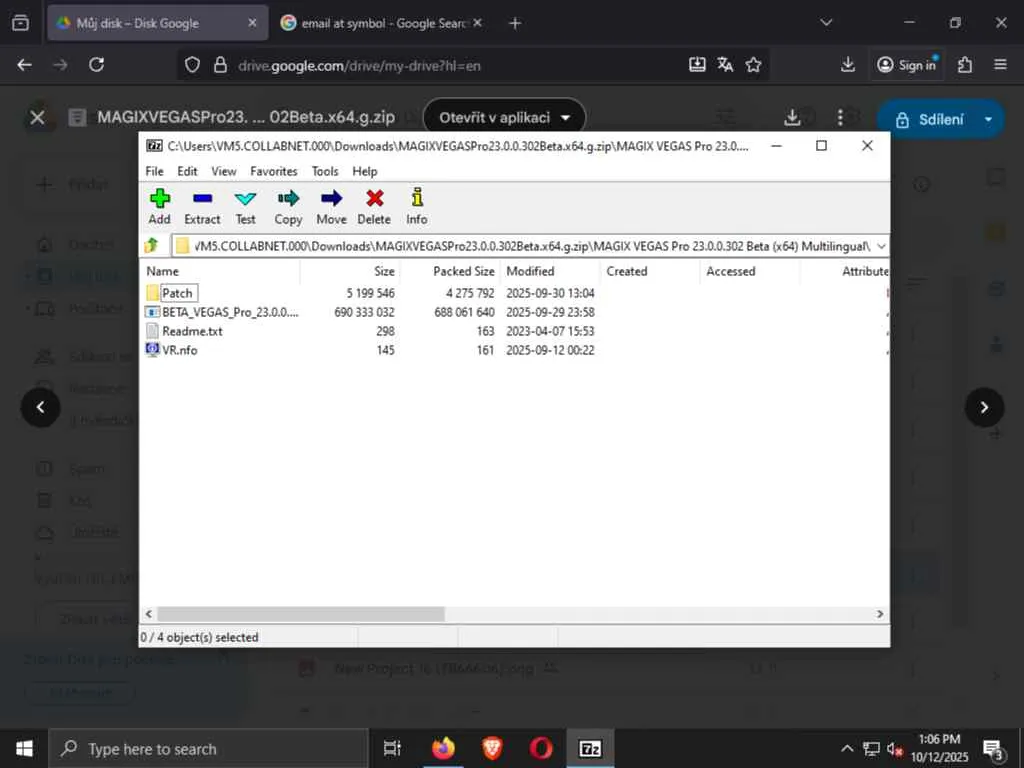Open the browser hamburger menu
Screen dimensions: 1024x768
pyautogui.click(x=1000, y=65)
